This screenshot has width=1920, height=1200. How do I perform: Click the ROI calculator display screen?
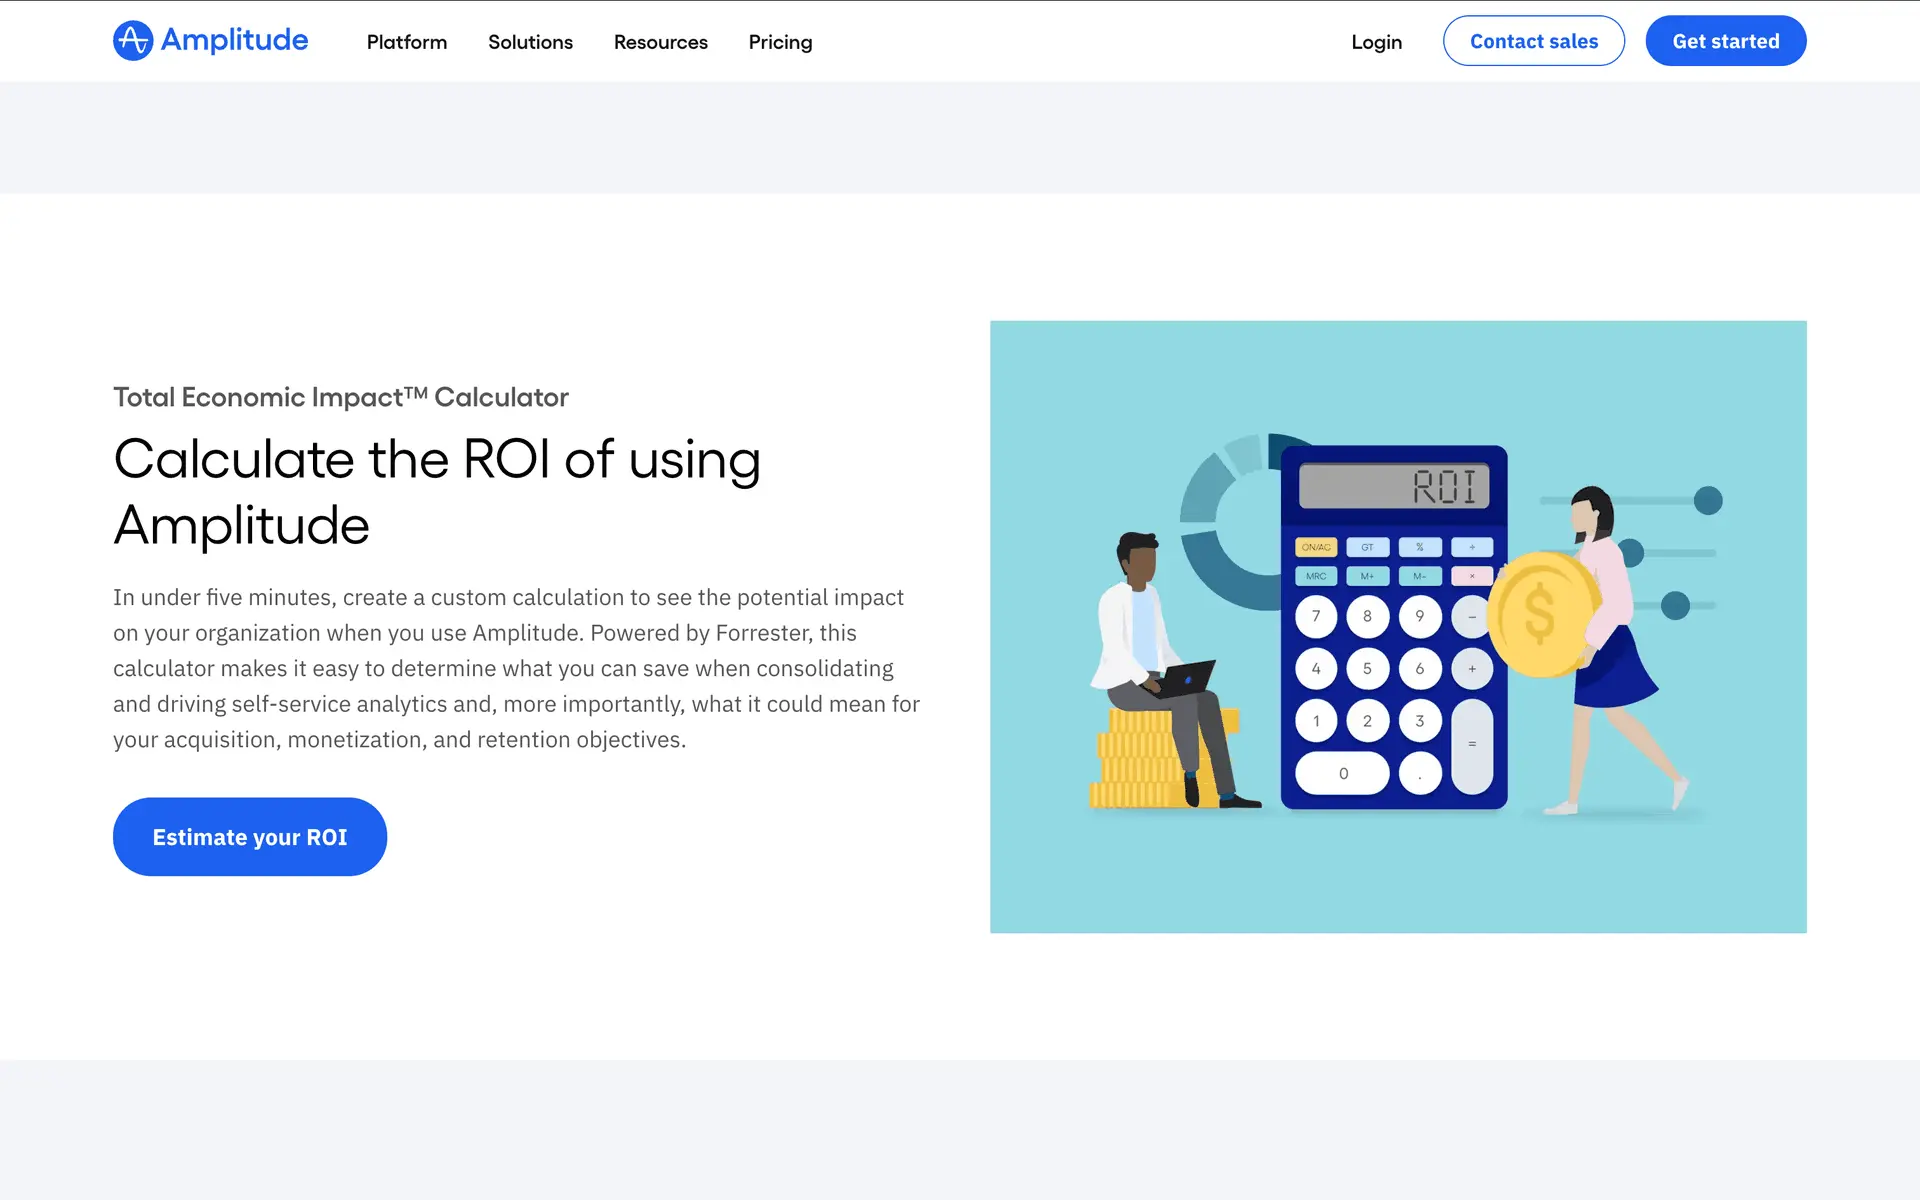[1394, 486]
